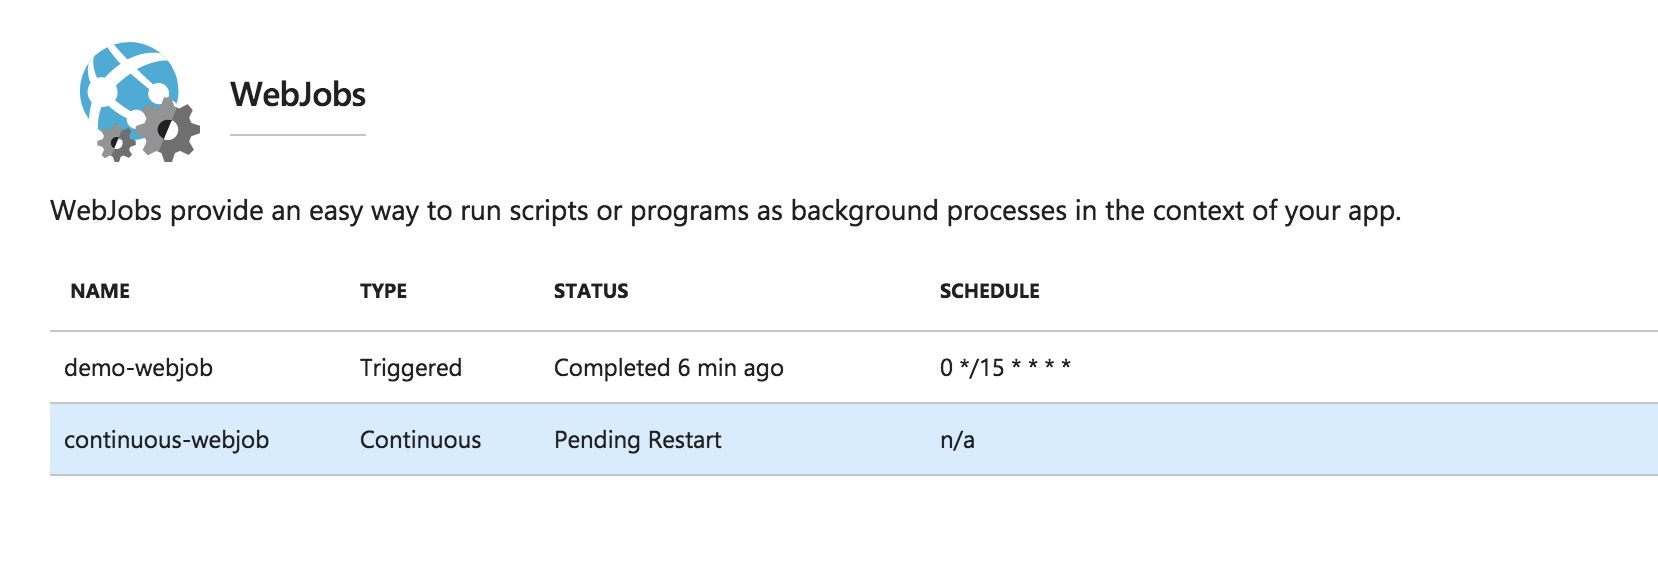Click the Pending Restart status
Viewport: 1658px width, 588px height.
pos(638,440)
